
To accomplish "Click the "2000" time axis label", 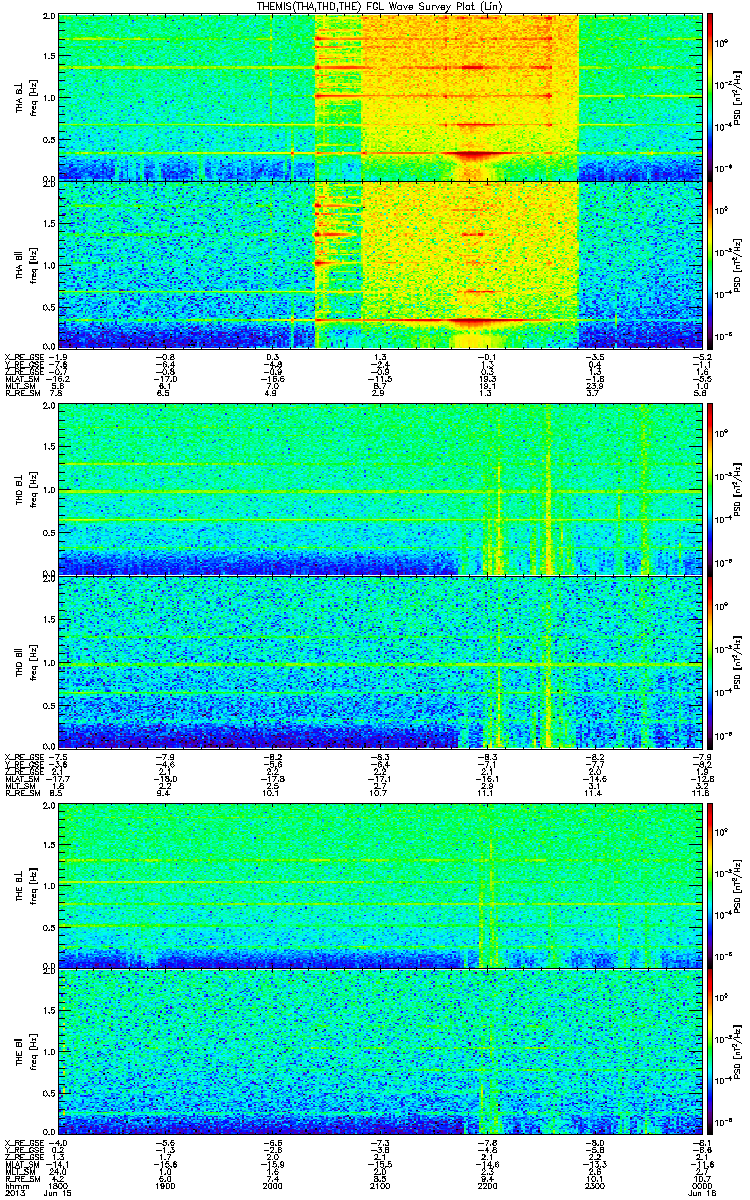I will pos(271,1185).
